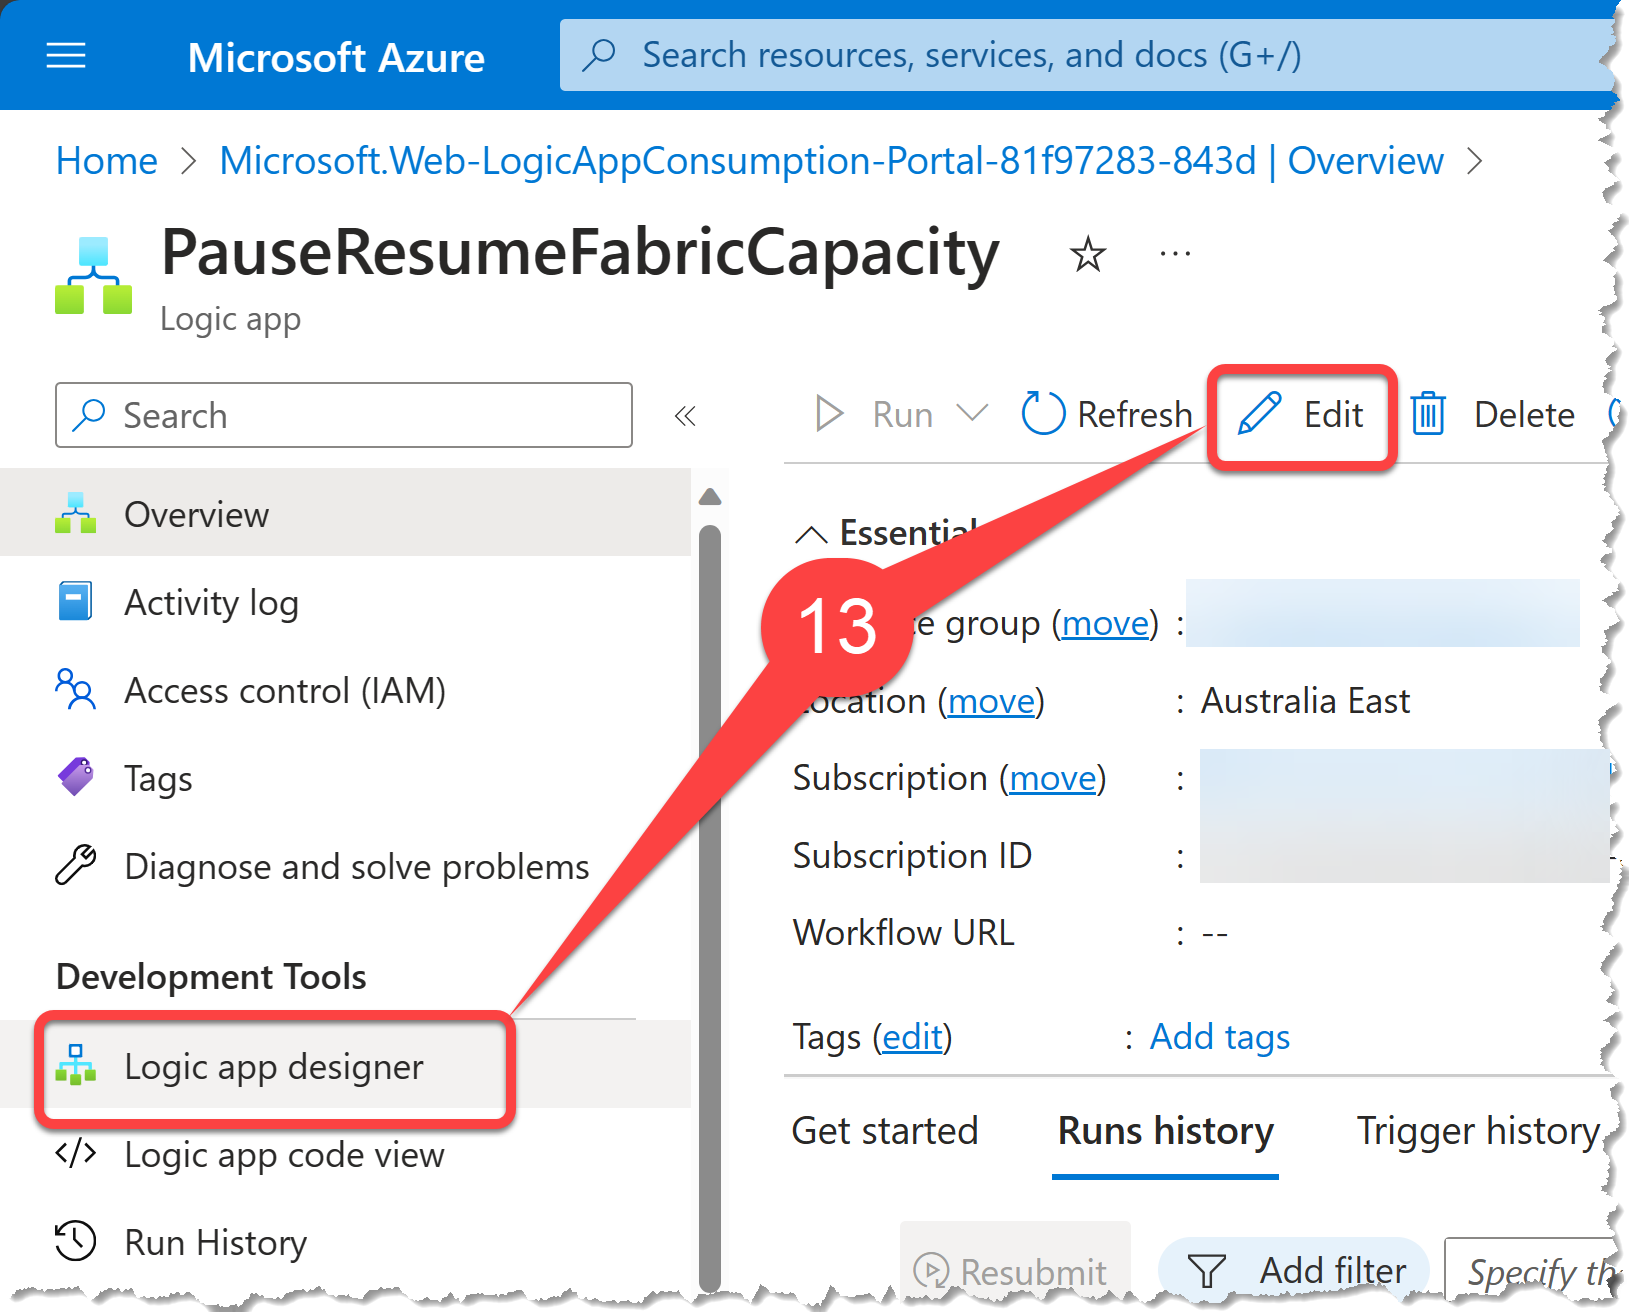Click the Workflow URL label

[904, 933]
